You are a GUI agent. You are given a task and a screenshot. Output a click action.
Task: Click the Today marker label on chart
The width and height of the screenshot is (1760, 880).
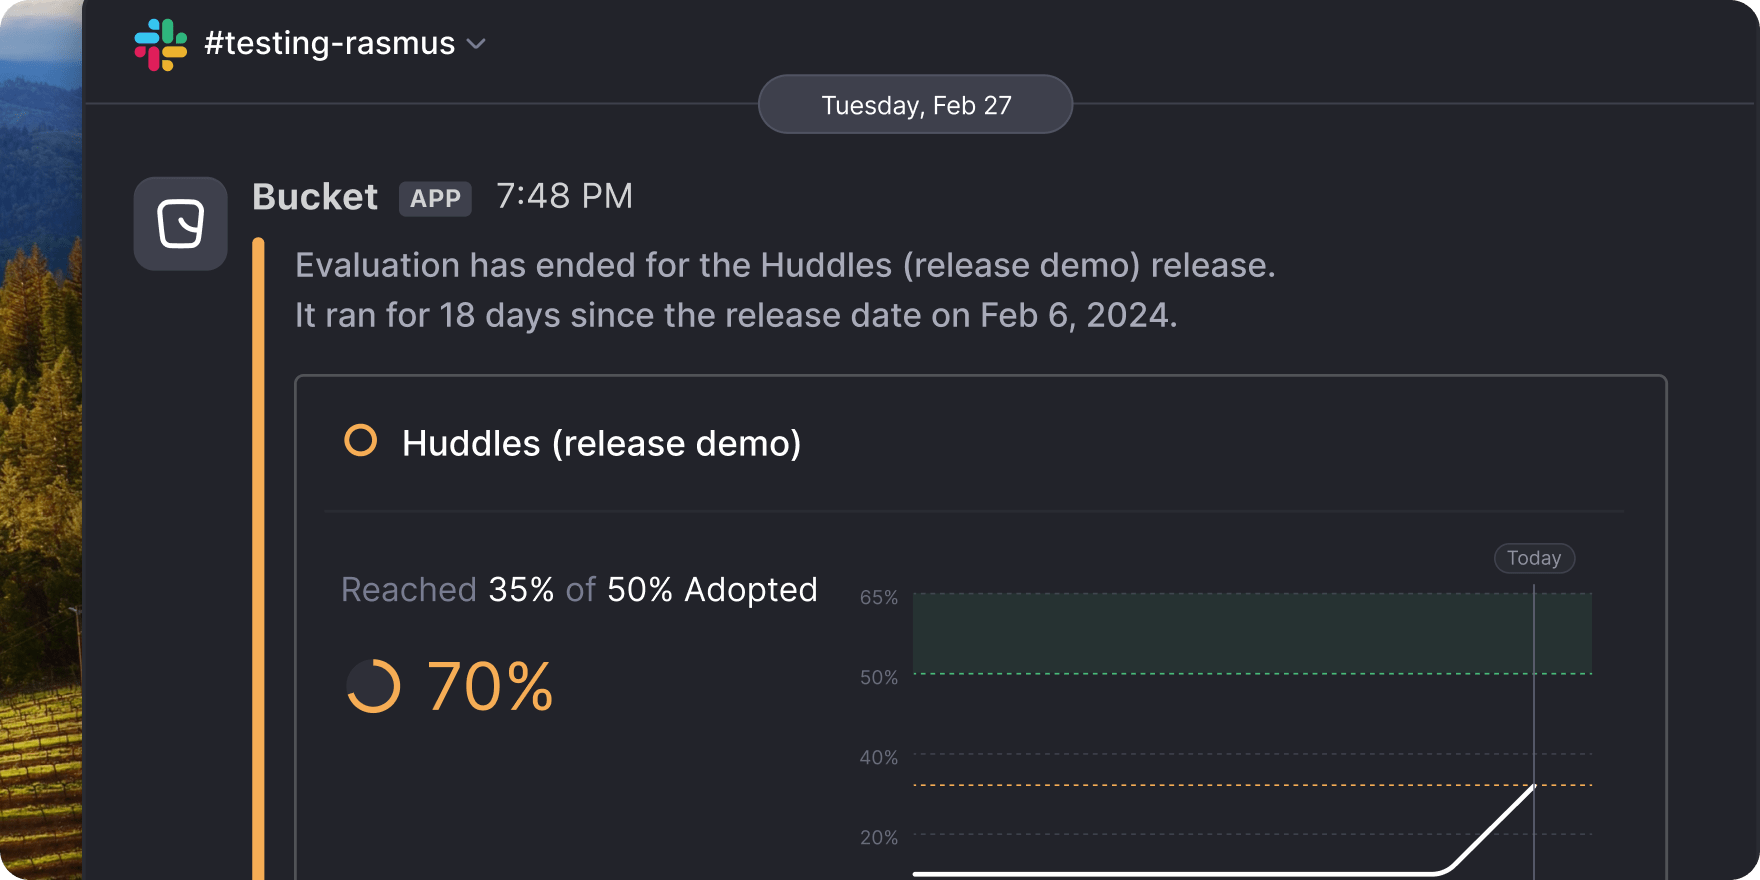pos(1534,558)
